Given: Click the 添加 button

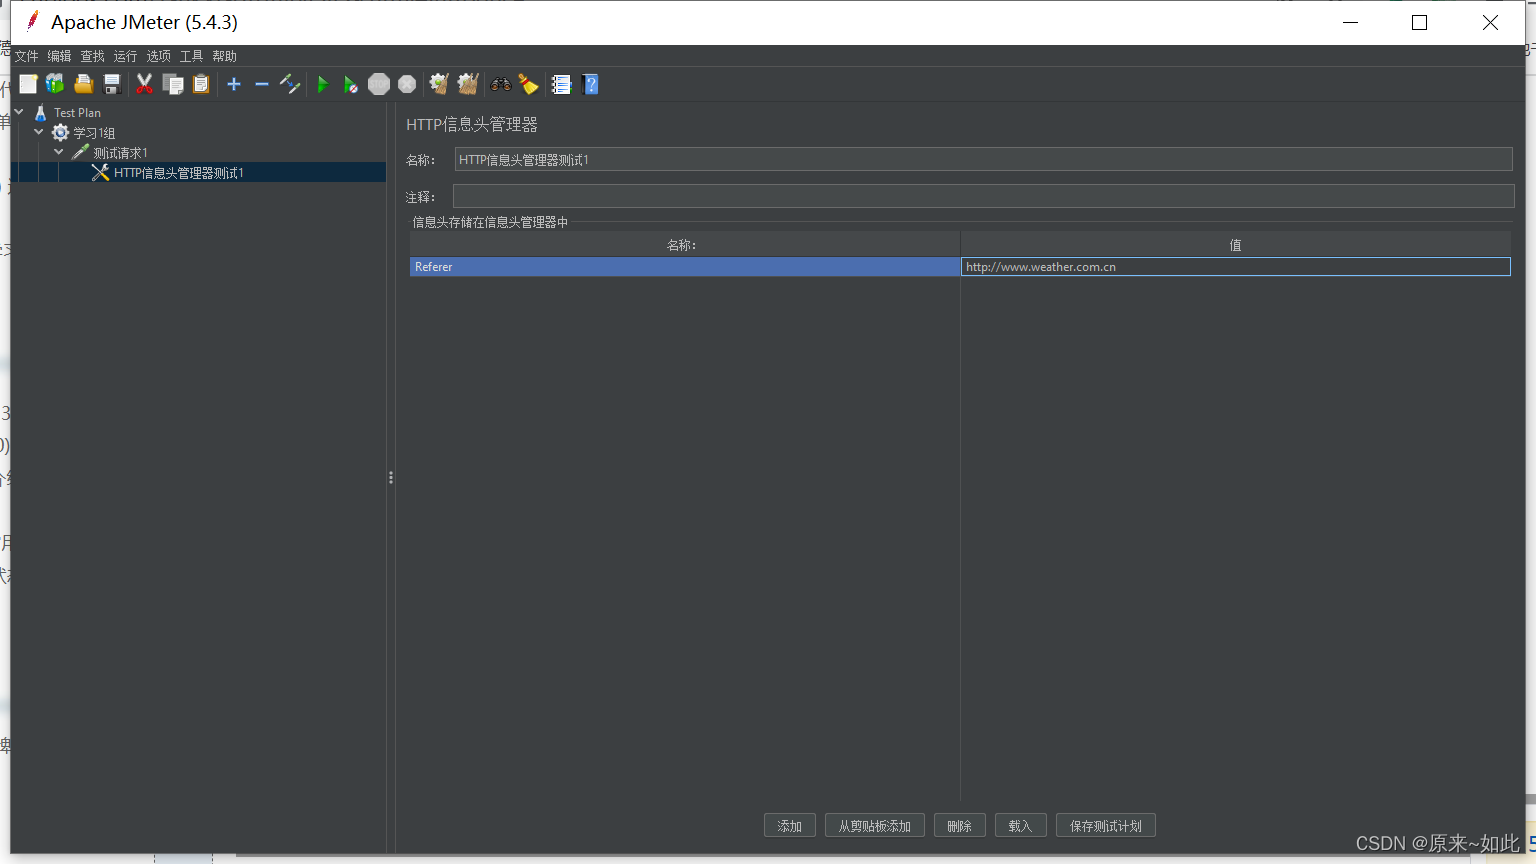Looking at the screenshot, I should 790,826.
